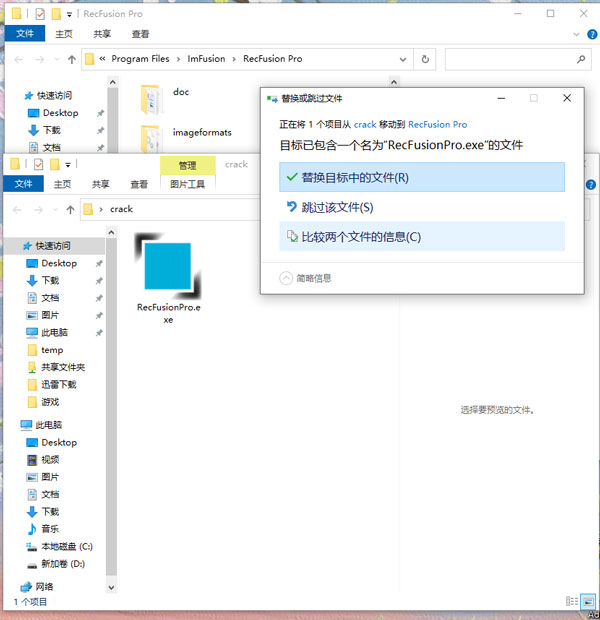Viewport: 600px width, 620px height.
Task: Open pinned Desktop under 快速访问 in crack window
Action: 59,263
